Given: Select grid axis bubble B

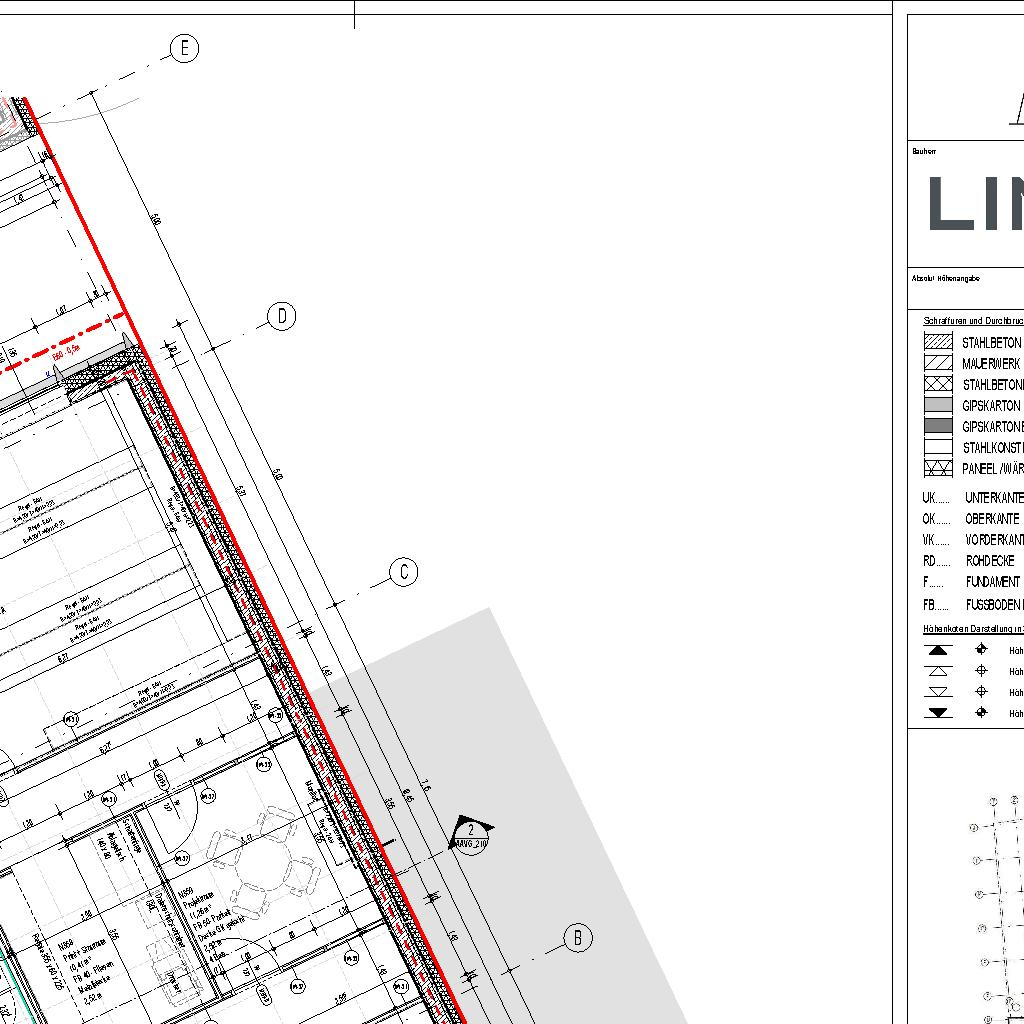Looking at the screenshot, I should click(x=577, y=938).
